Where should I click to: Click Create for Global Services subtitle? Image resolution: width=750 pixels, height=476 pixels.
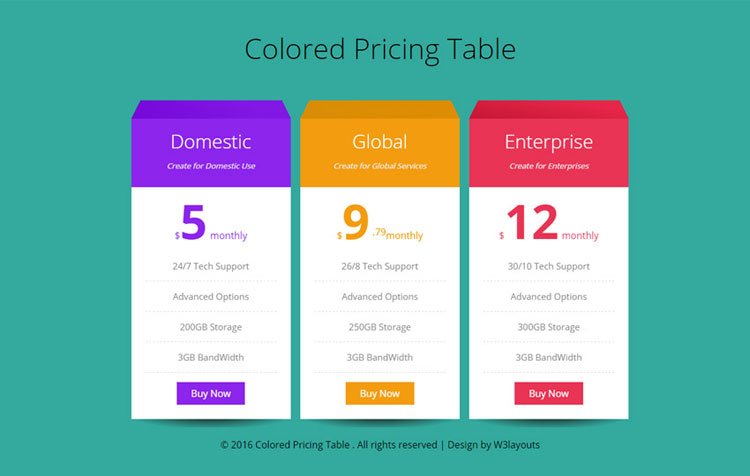[380, 166]
